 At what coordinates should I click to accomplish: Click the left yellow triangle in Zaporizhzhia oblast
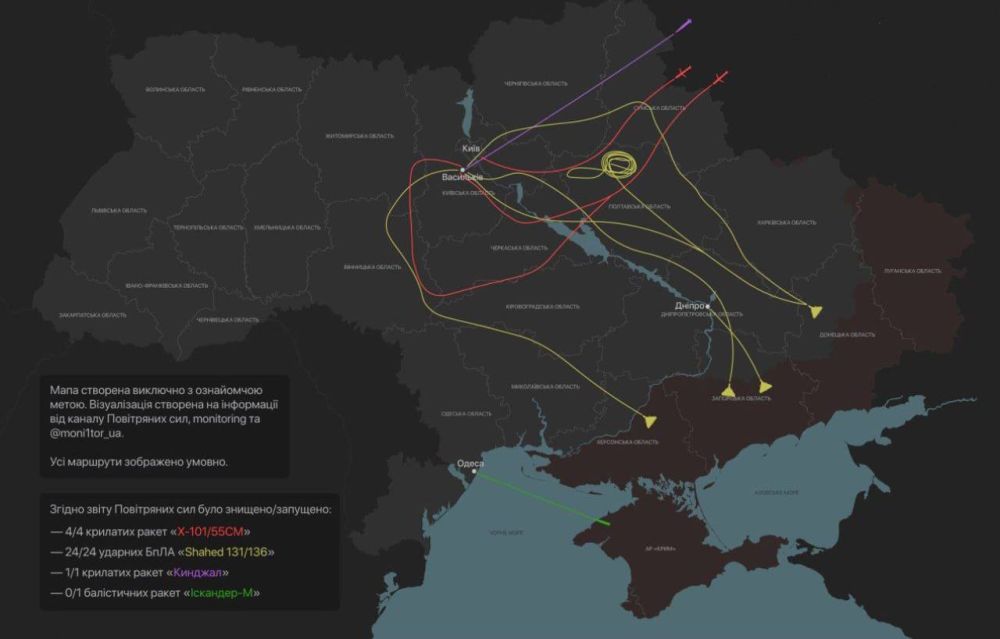click(729, 391)
